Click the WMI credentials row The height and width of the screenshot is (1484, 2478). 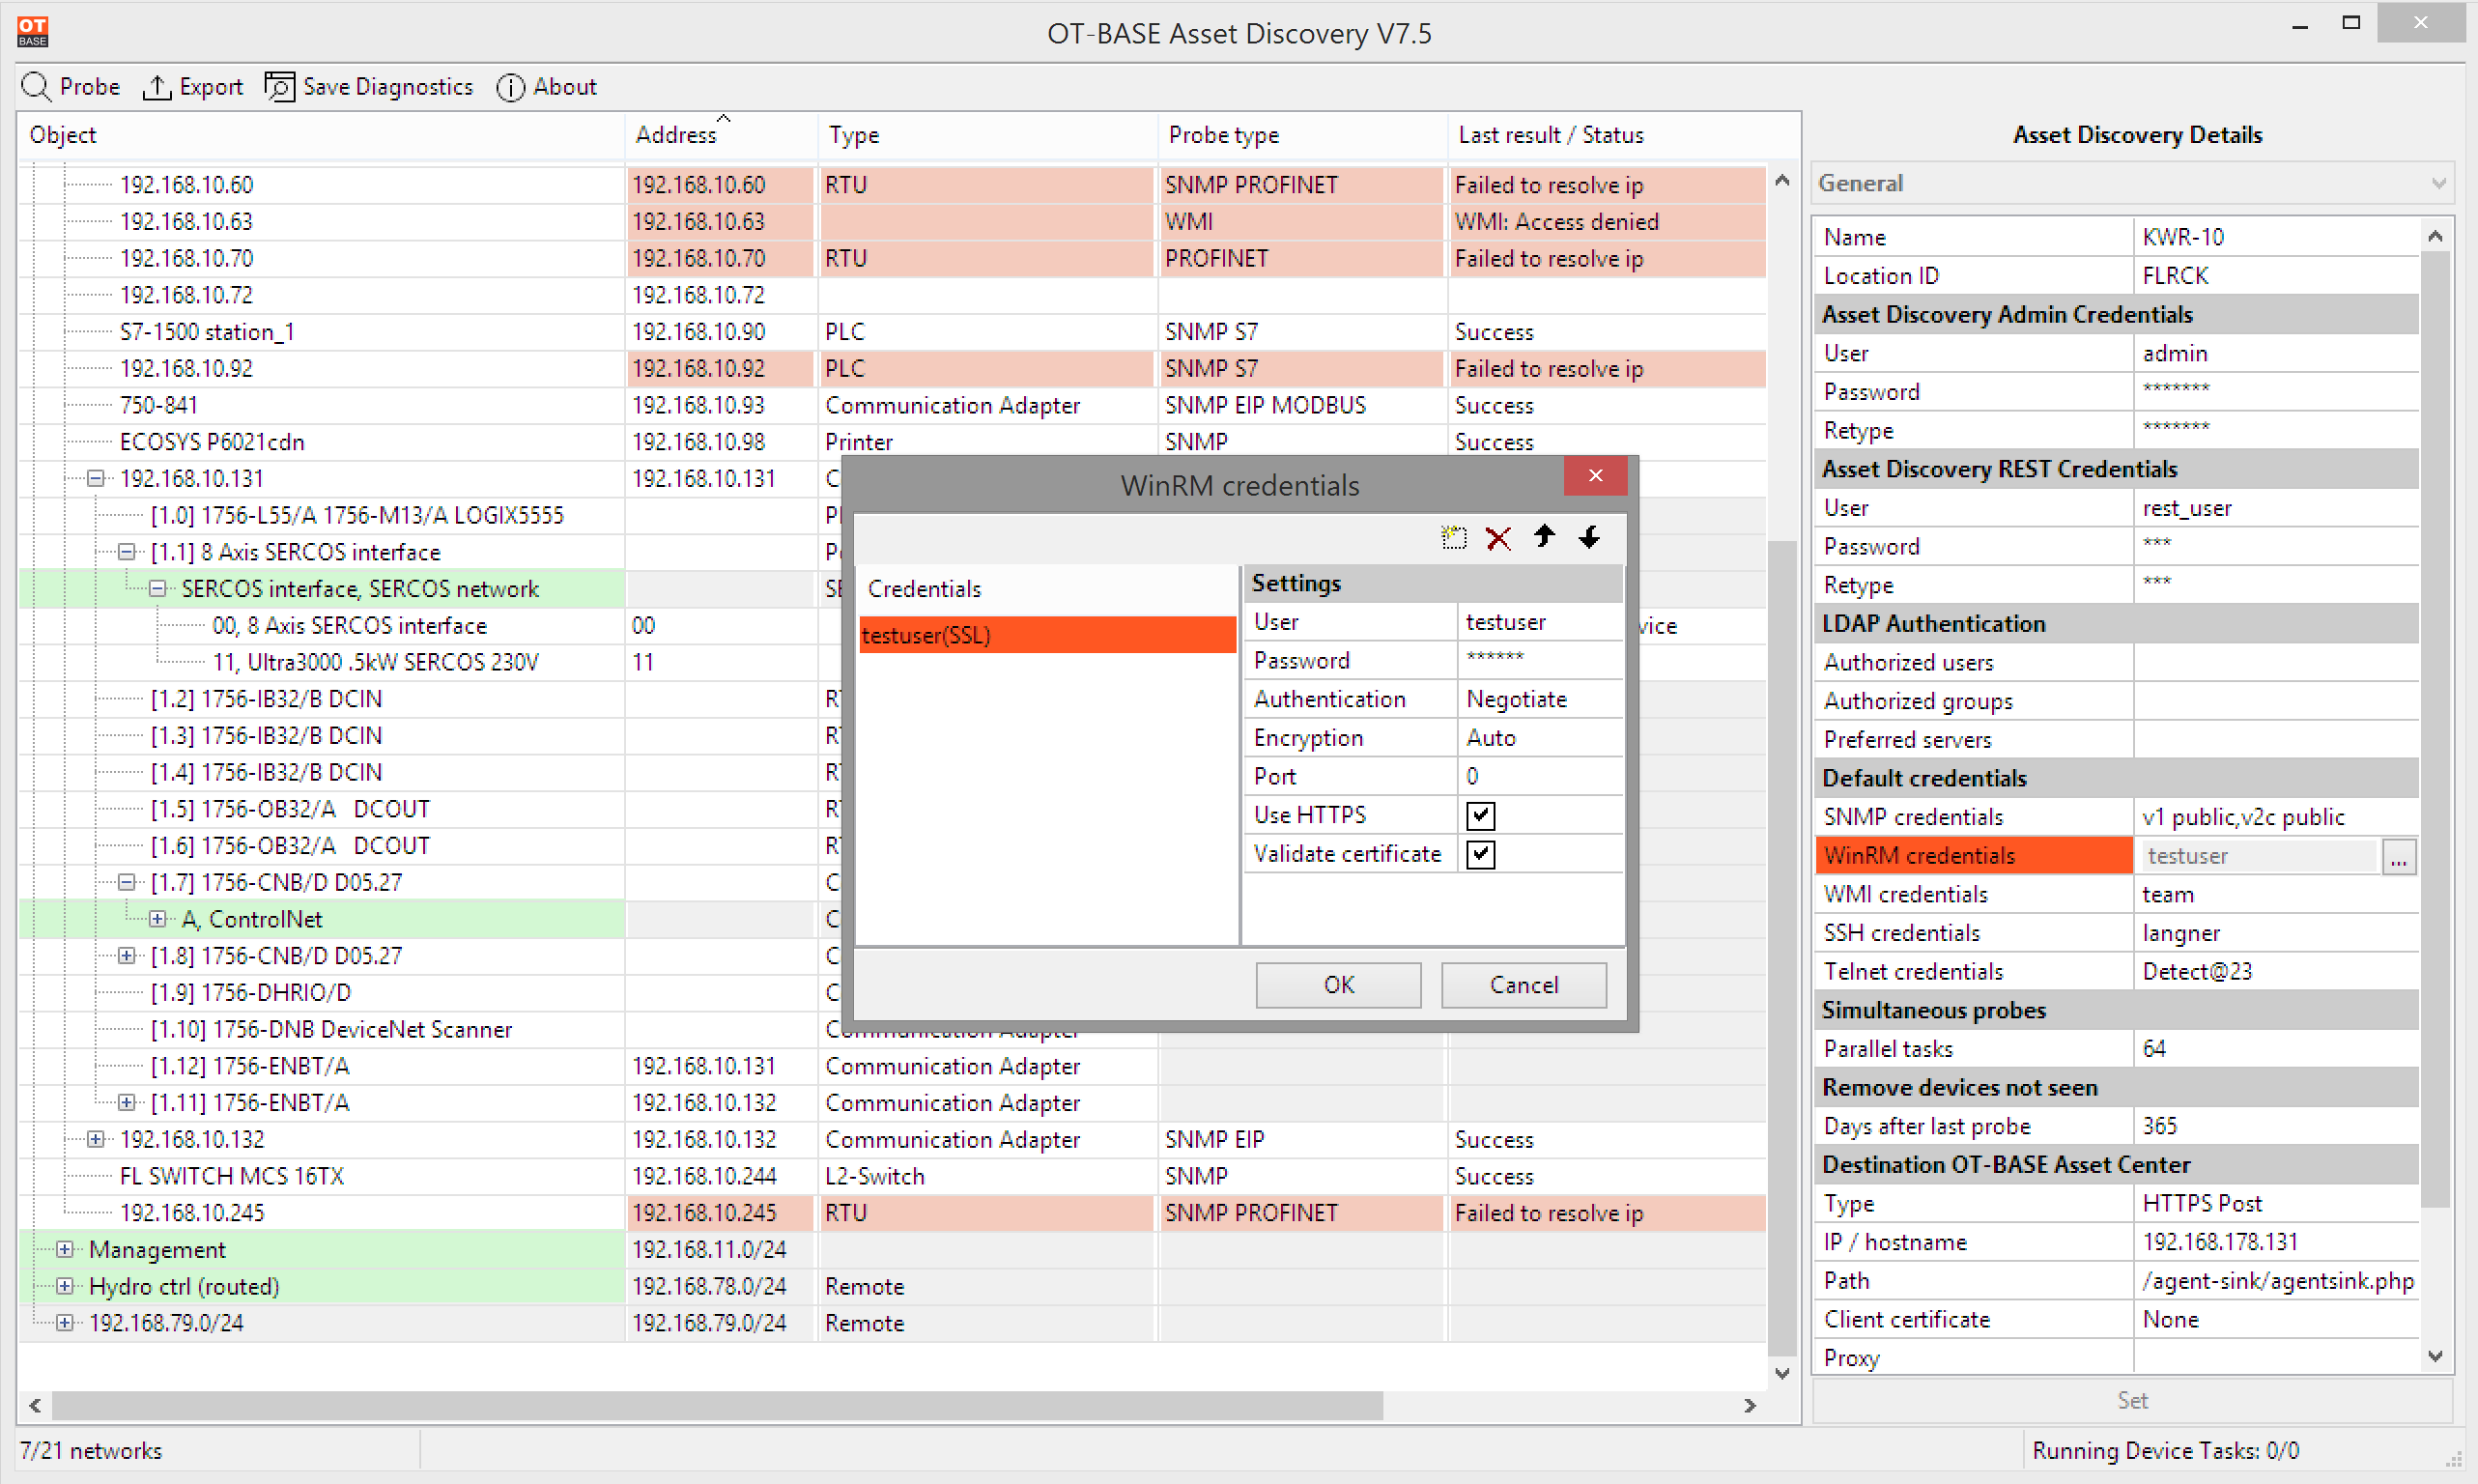2116,894
